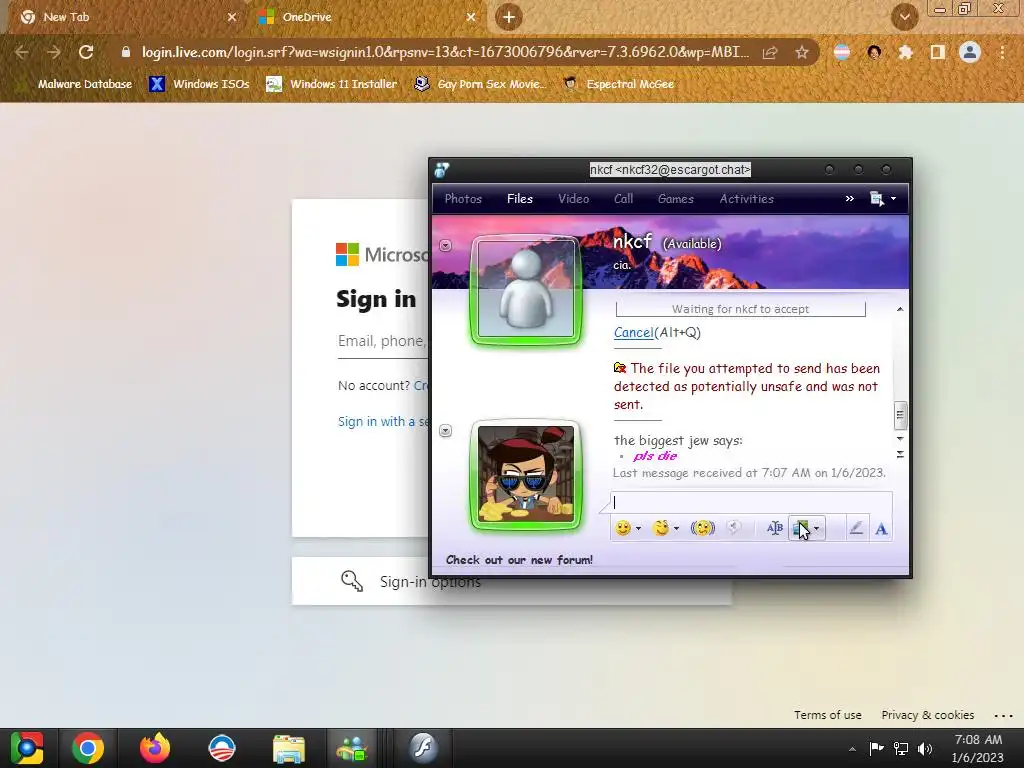Viewport: 1024px width, 768px height.
Task: Open Windows 11 Installer bookmark
Action: [x=332, y=84]
